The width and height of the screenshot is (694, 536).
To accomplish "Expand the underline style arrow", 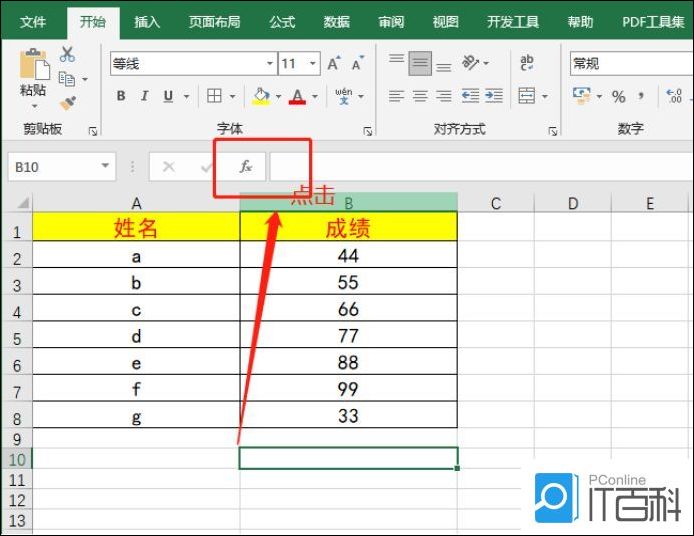I will coord(186,96).
